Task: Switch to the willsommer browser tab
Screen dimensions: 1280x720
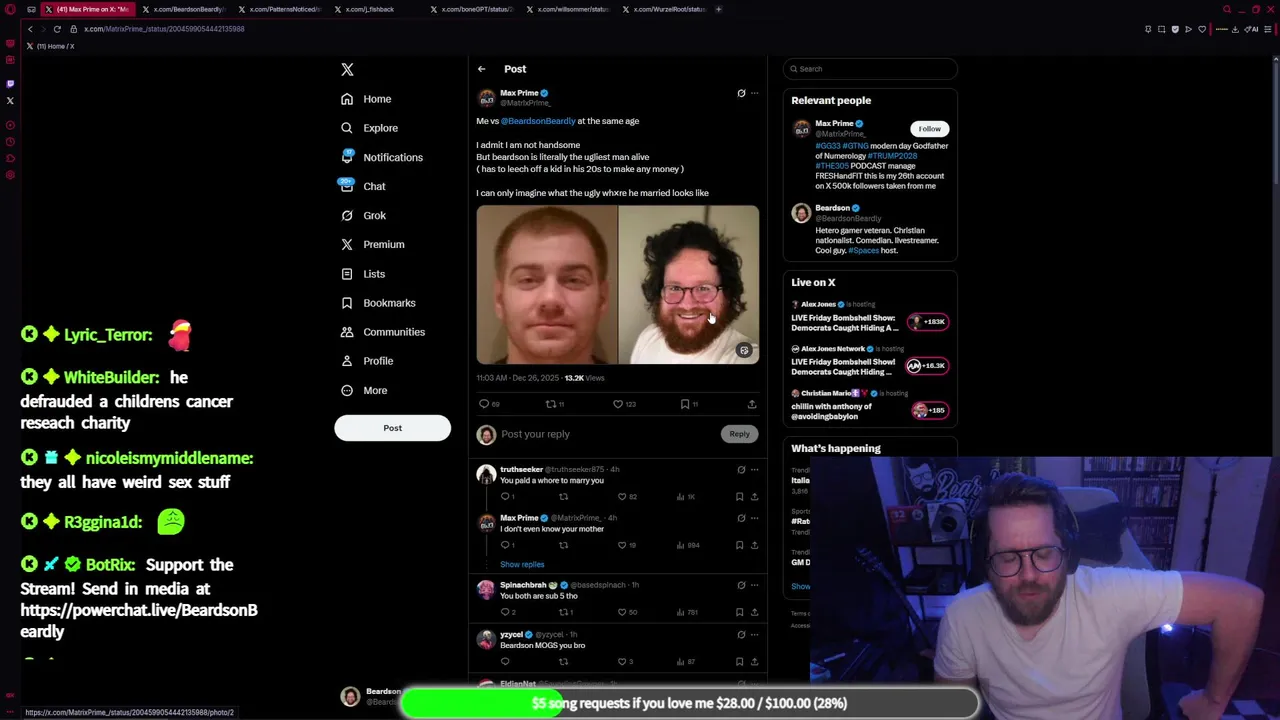Action: [569, 9]
